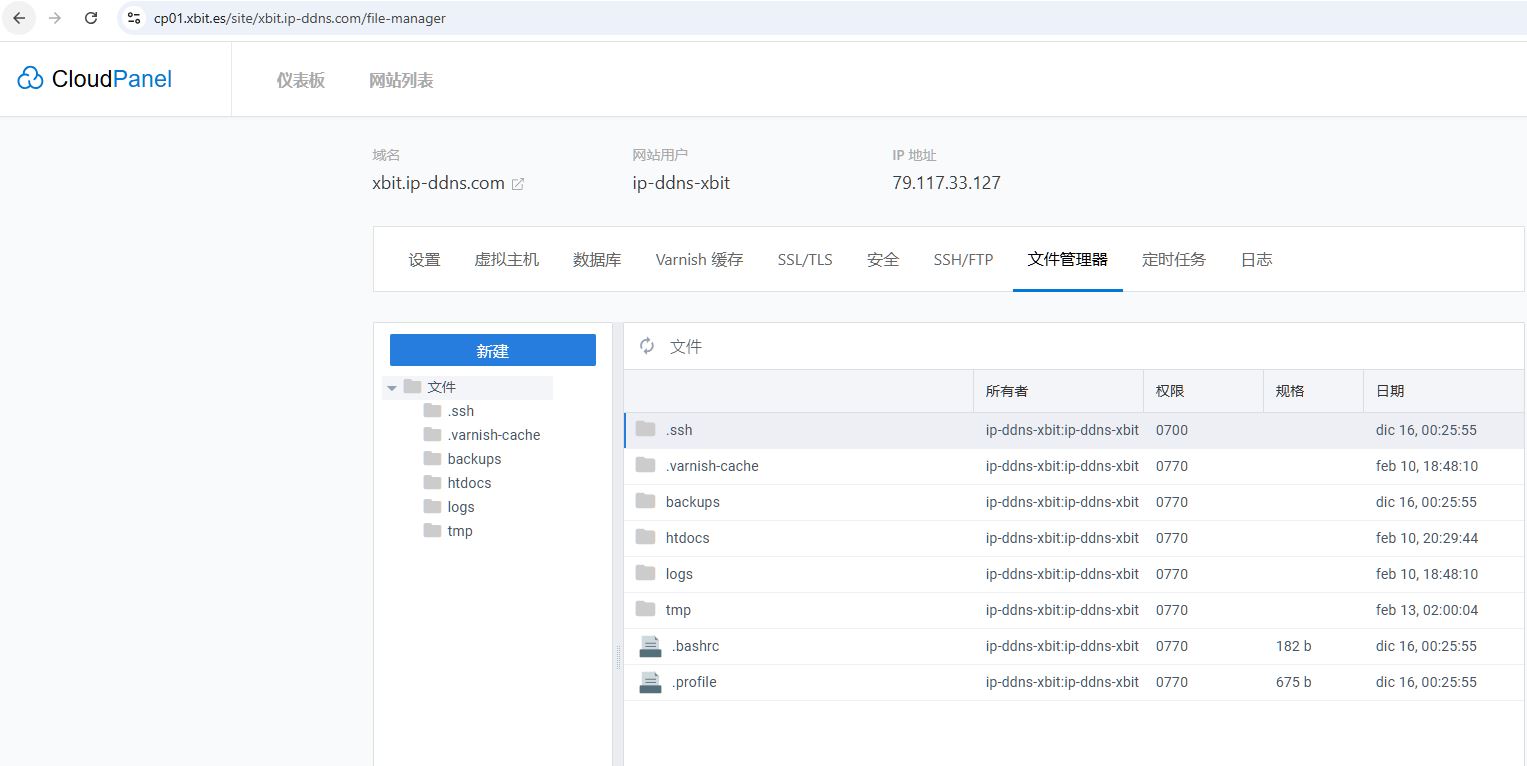The width and height of the screenshot is (1527, 766).
Task: Open the 虚拟主机 tab
Action: [x=506, y=259]
